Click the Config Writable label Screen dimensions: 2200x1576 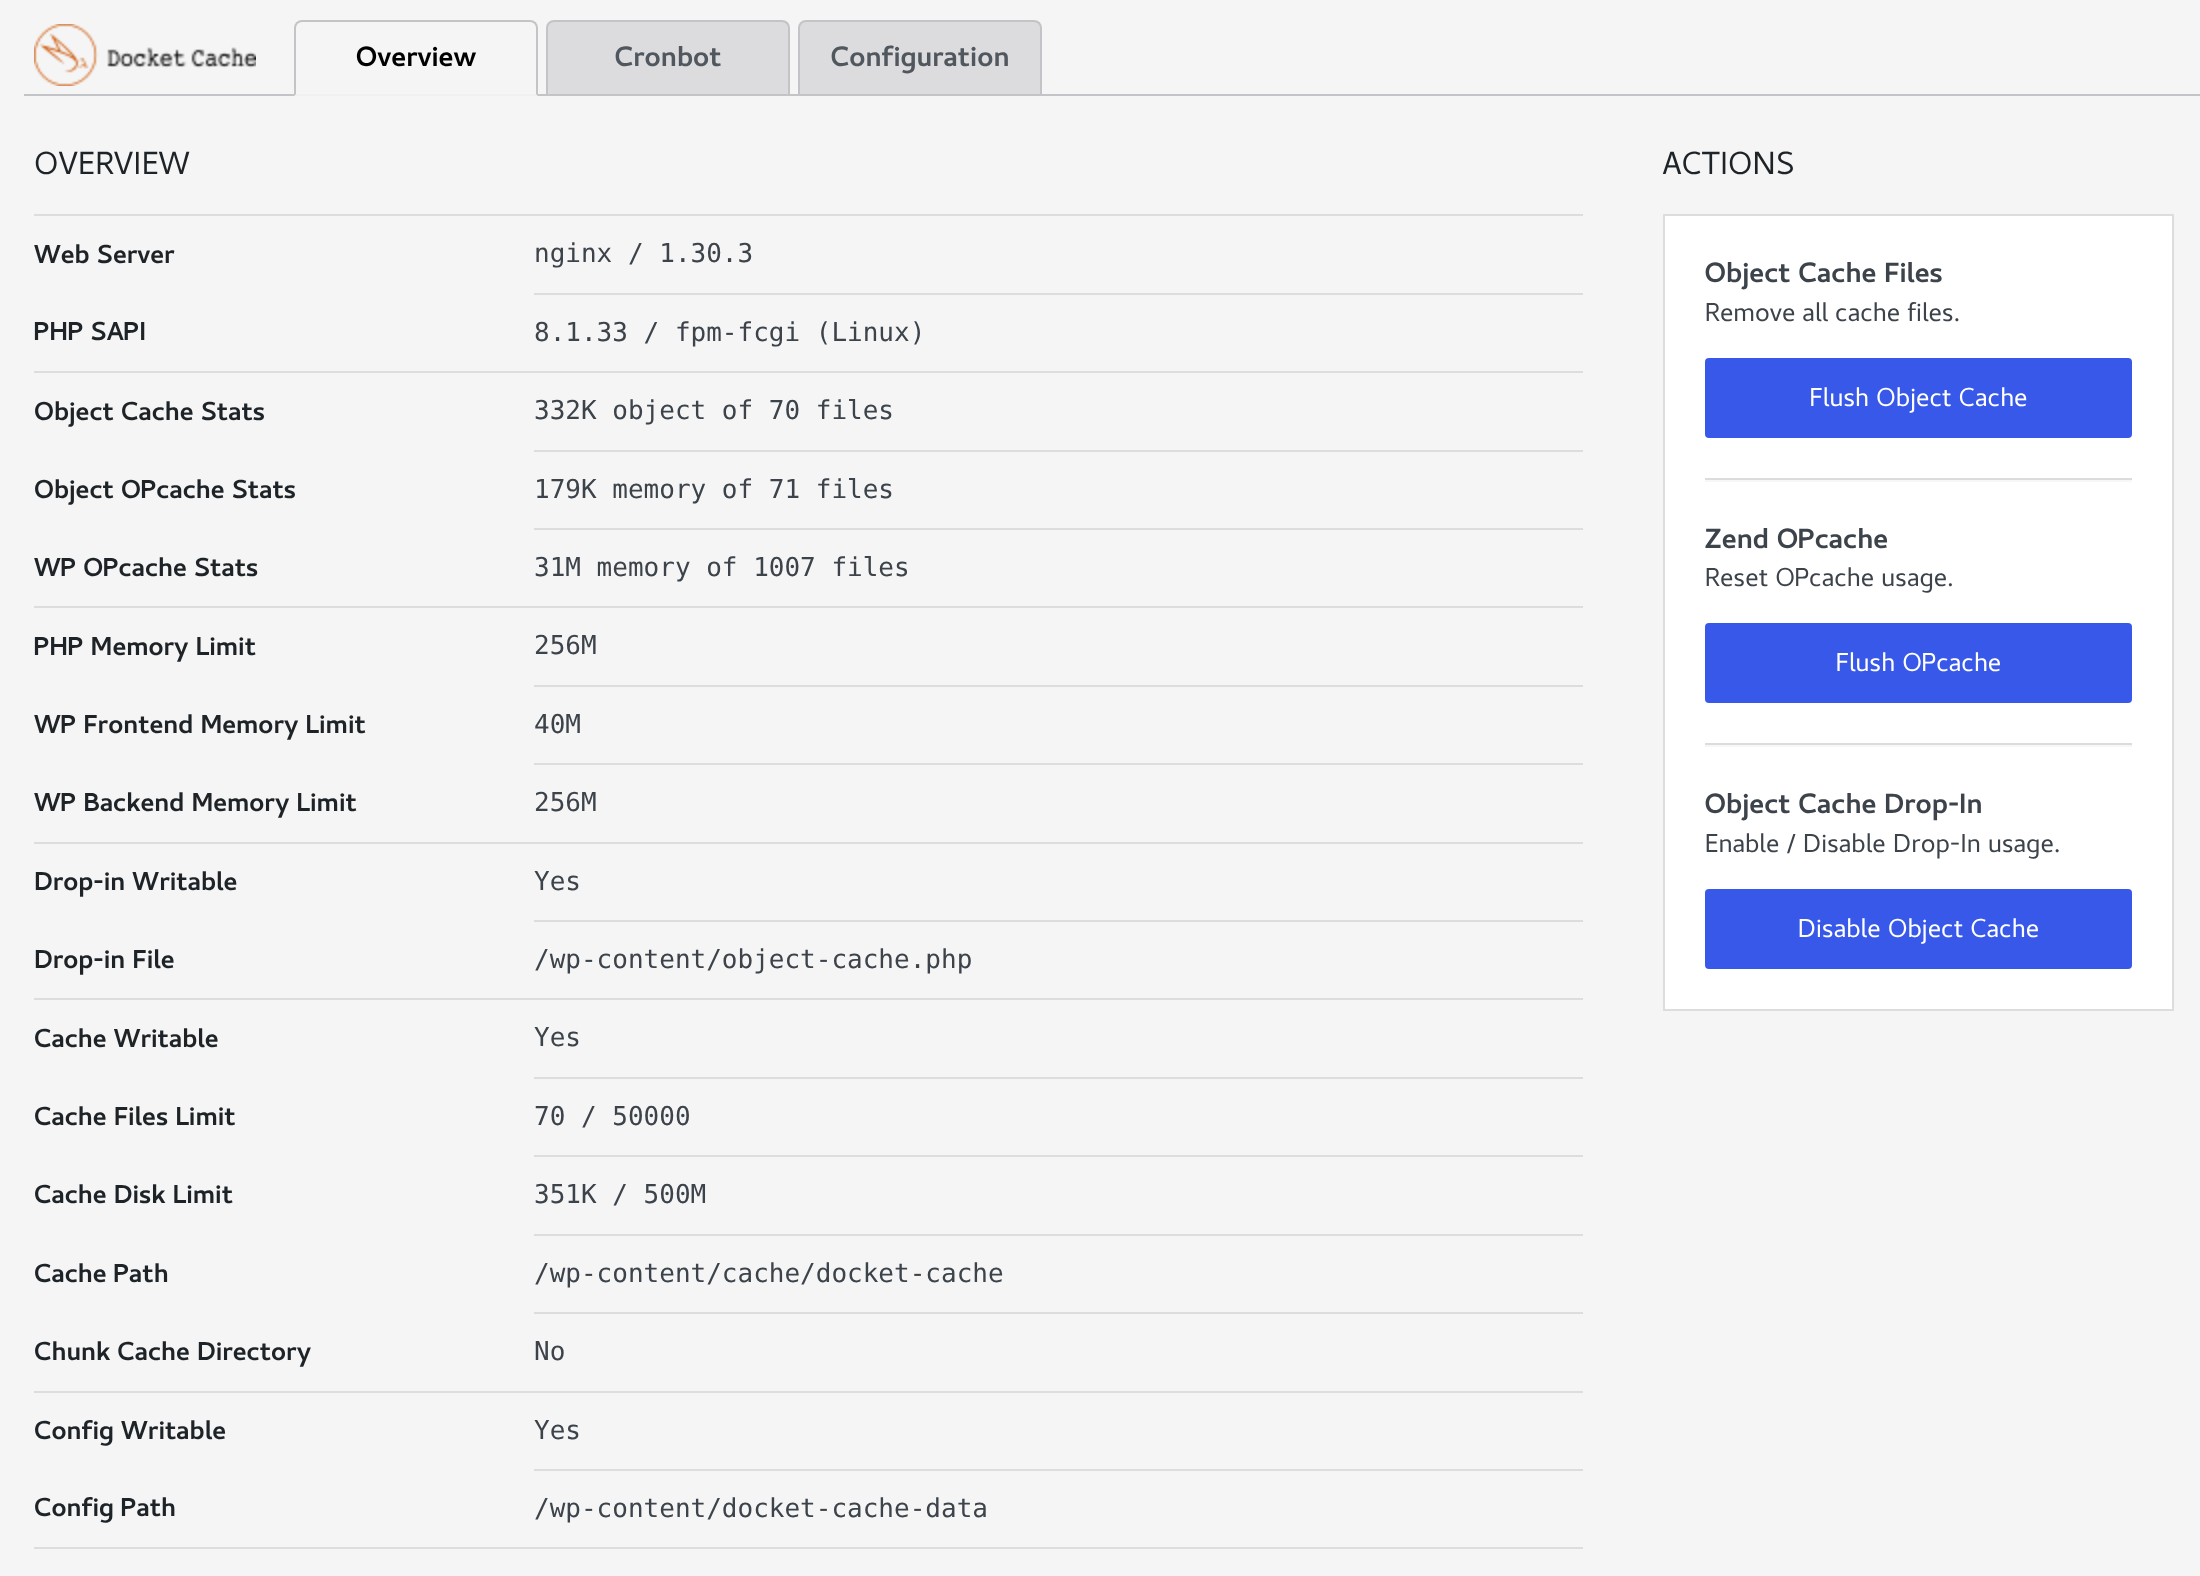tap(130, 1430)
